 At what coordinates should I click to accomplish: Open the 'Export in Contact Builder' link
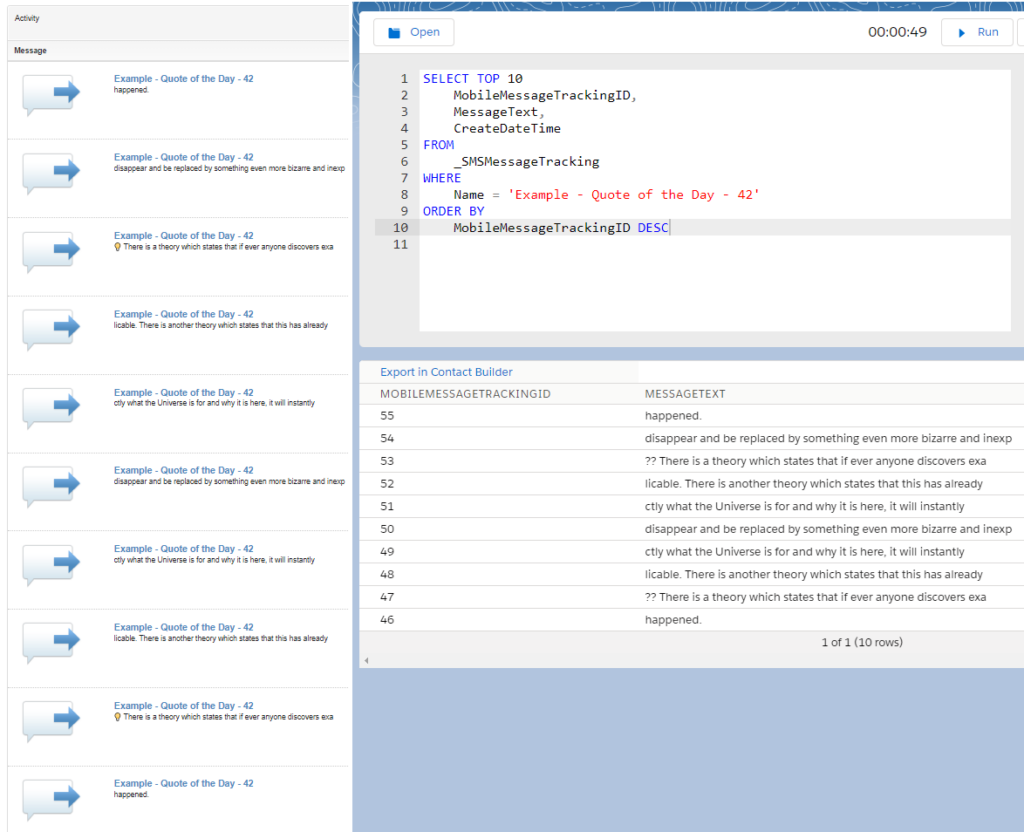pyautogui.click(x=446, y=372)
